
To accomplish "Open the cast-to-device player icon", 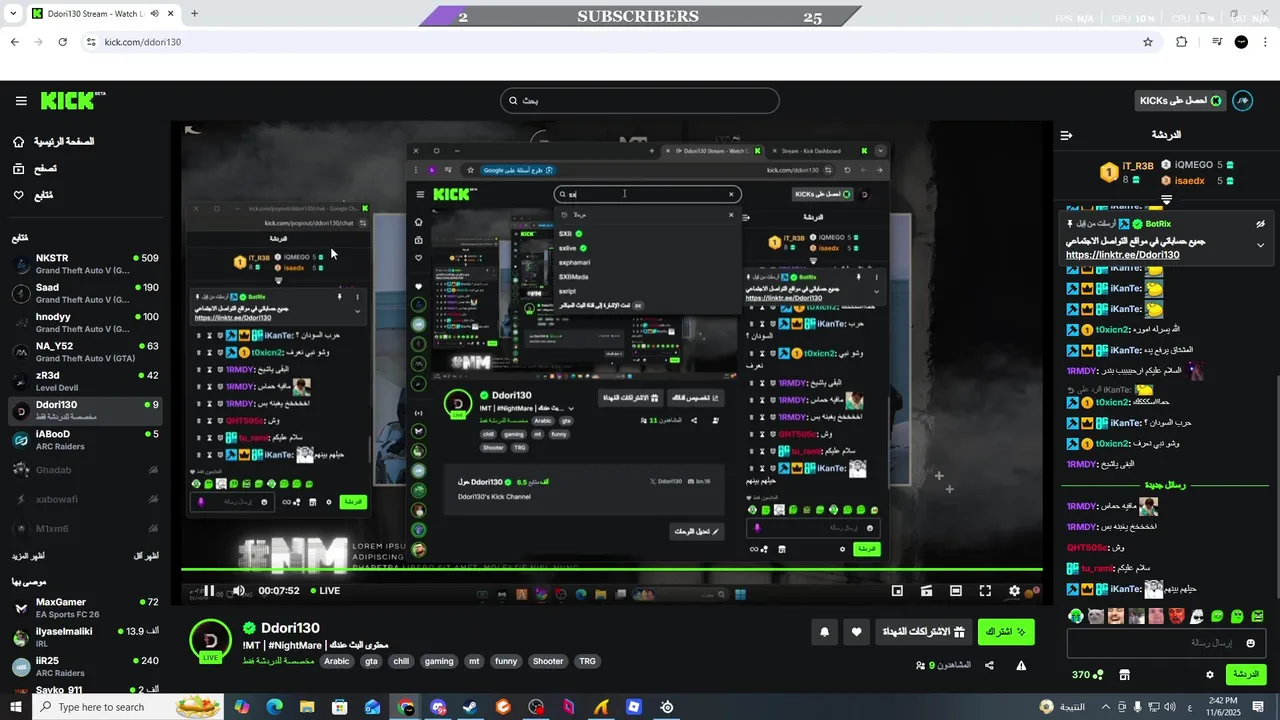I will pos(927,591).
